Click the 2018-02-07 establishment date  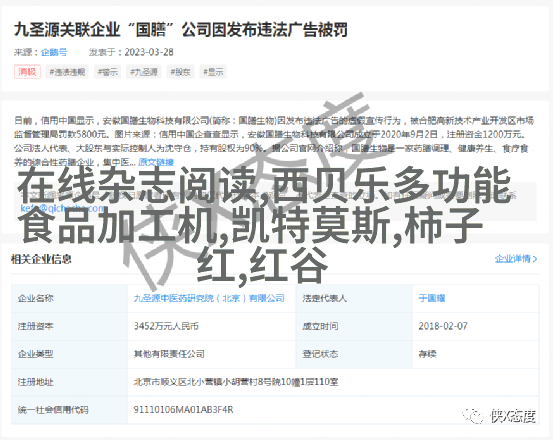pyautogui.click(x=443, y=326)
